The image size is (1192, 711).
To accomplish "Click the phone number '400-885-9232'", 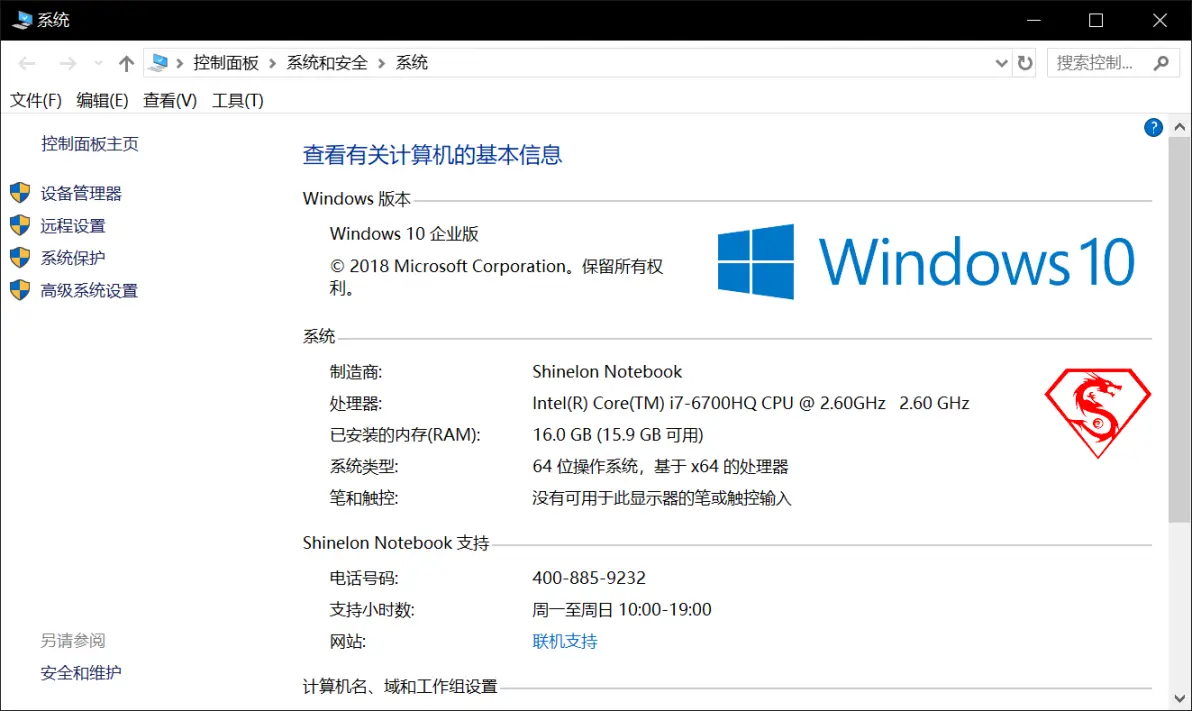I will point(589,578).
